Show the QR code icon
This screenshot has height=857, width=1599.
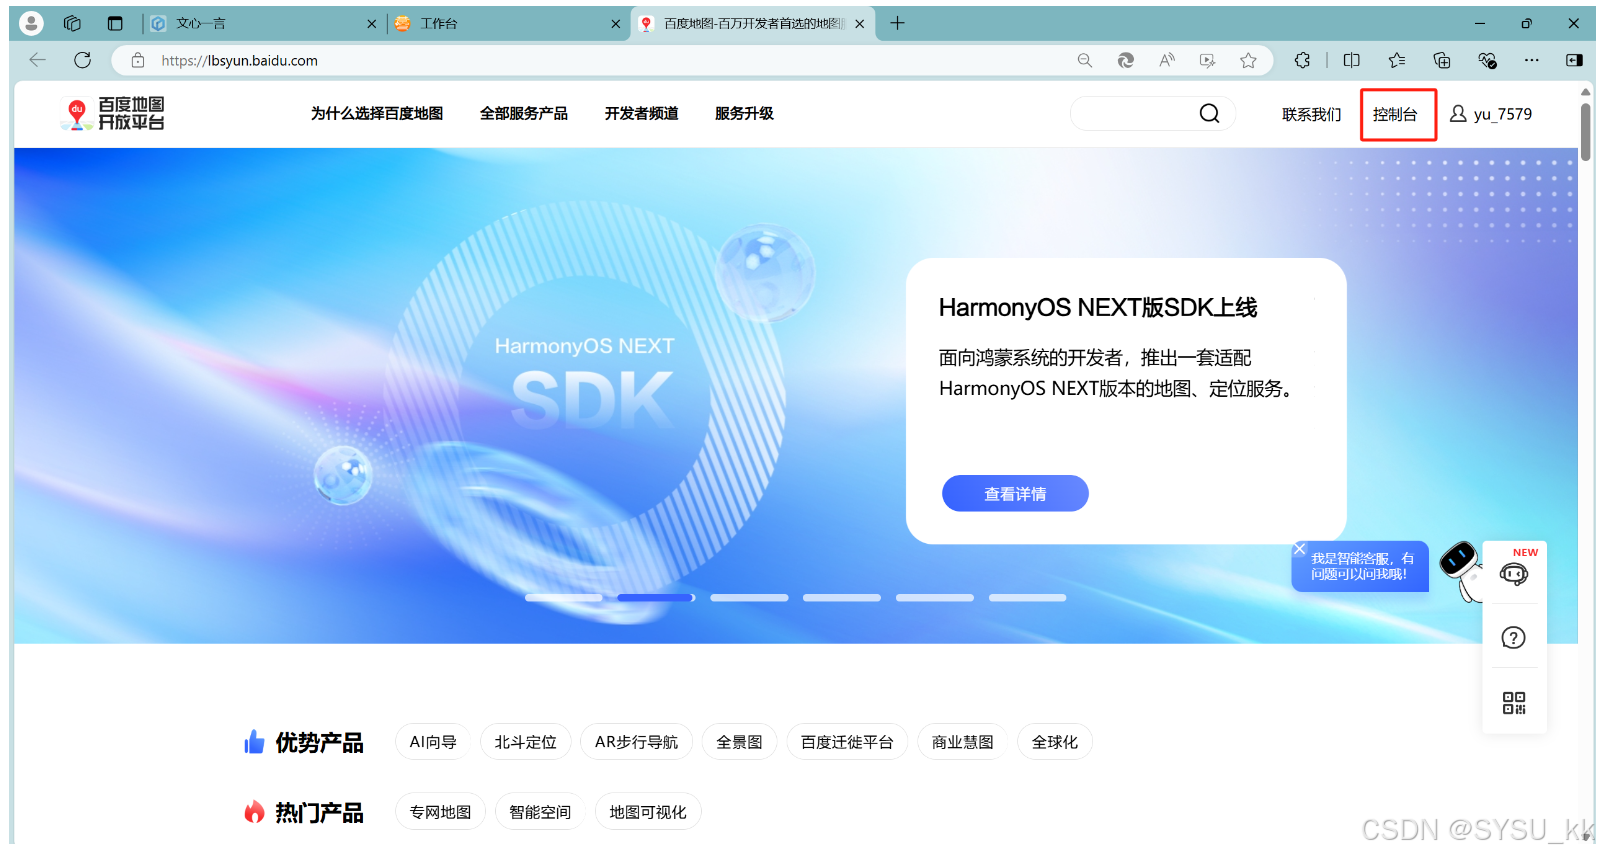point(1513,702)
